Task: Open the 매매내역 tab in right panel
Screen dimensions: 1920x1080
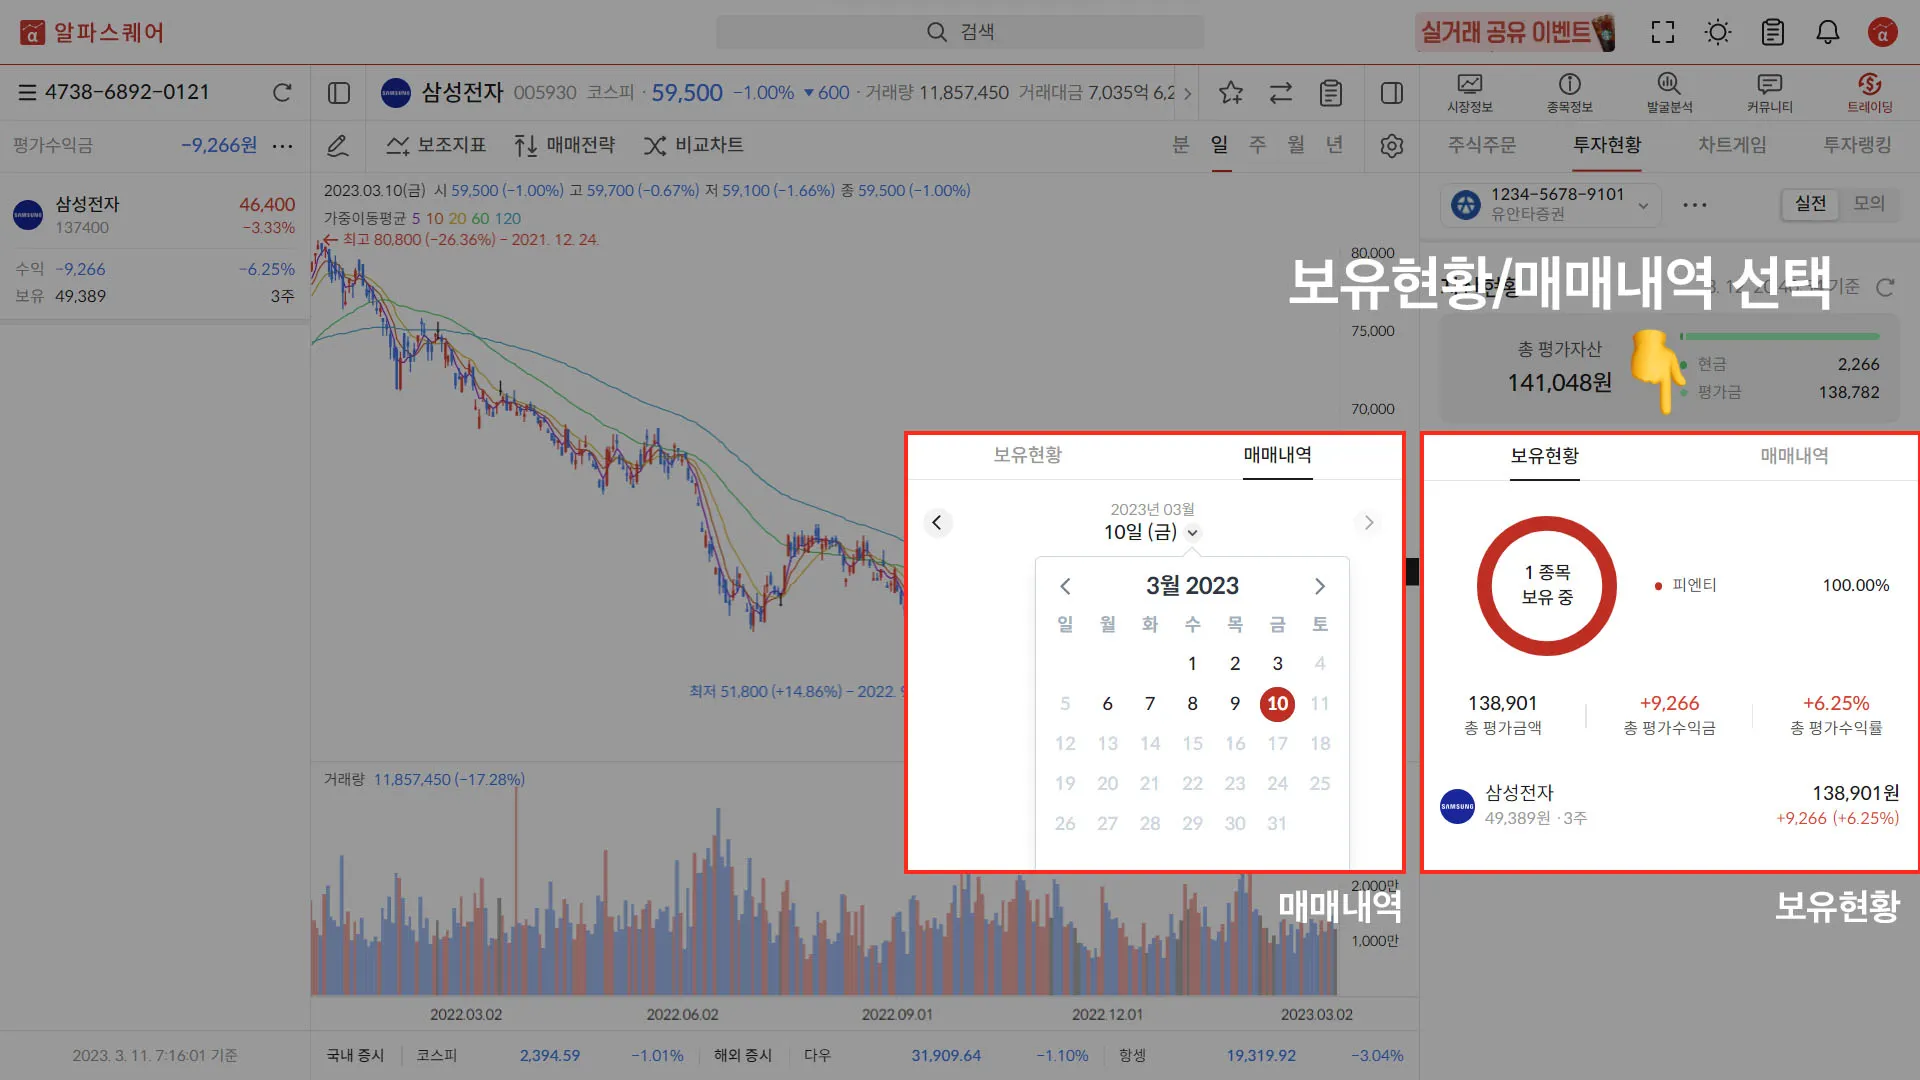Action: pyautogui.click(x=1794, y=456)
